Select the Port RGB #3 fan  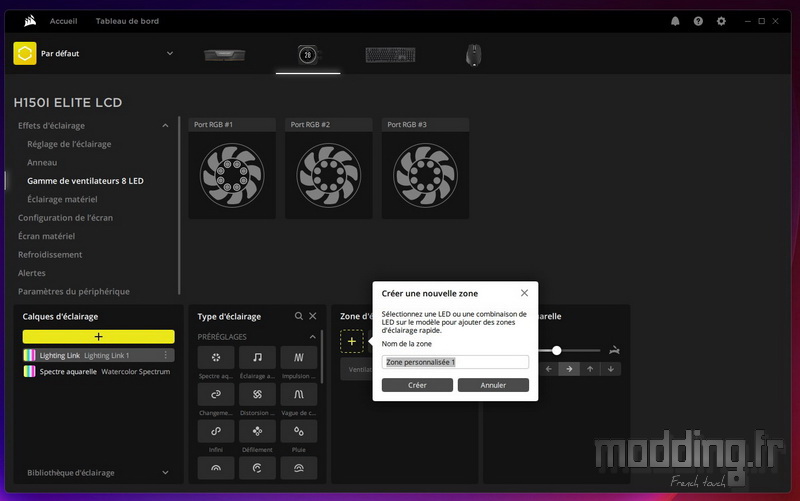[x=425, y=175]
